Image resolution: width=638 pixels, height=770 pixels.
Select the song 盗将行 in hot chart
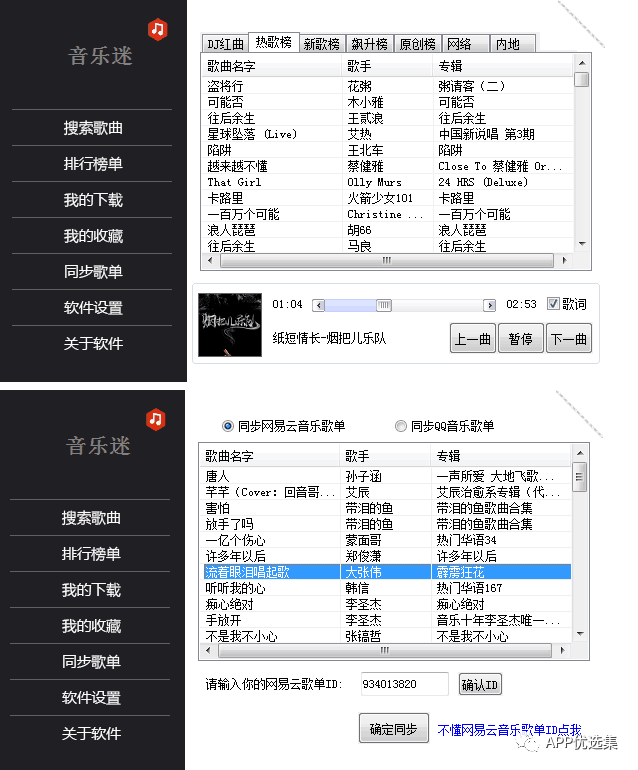click(388, 86)
